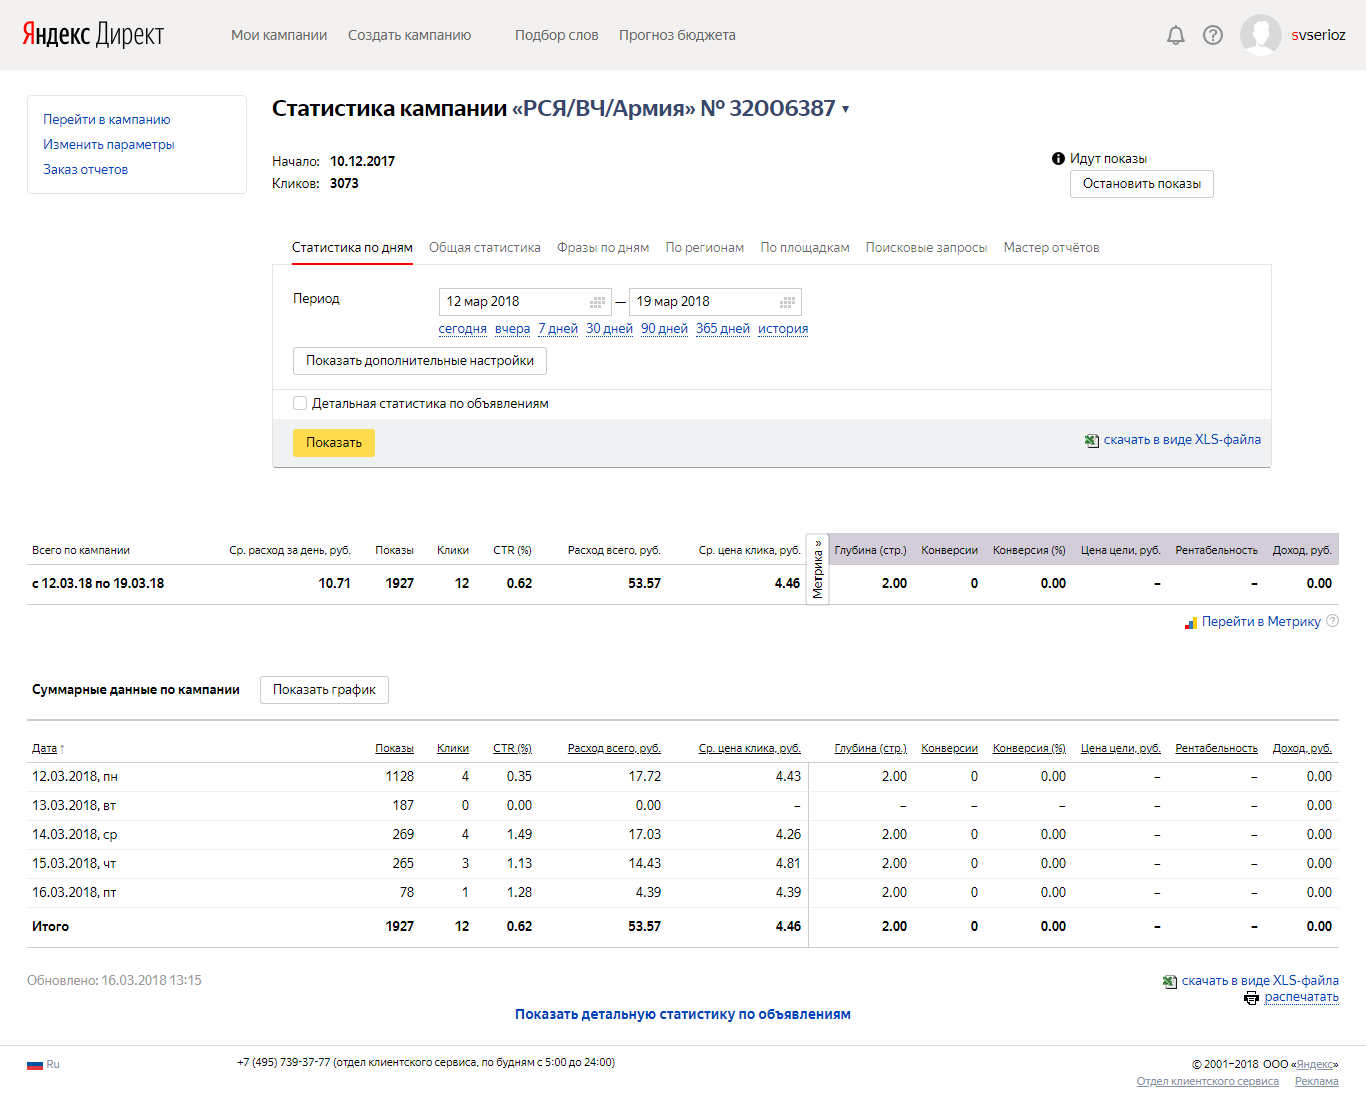Click the Остановить показы button
The height and width of the screenshot is (1113, 1366).
click(1142, 184)
